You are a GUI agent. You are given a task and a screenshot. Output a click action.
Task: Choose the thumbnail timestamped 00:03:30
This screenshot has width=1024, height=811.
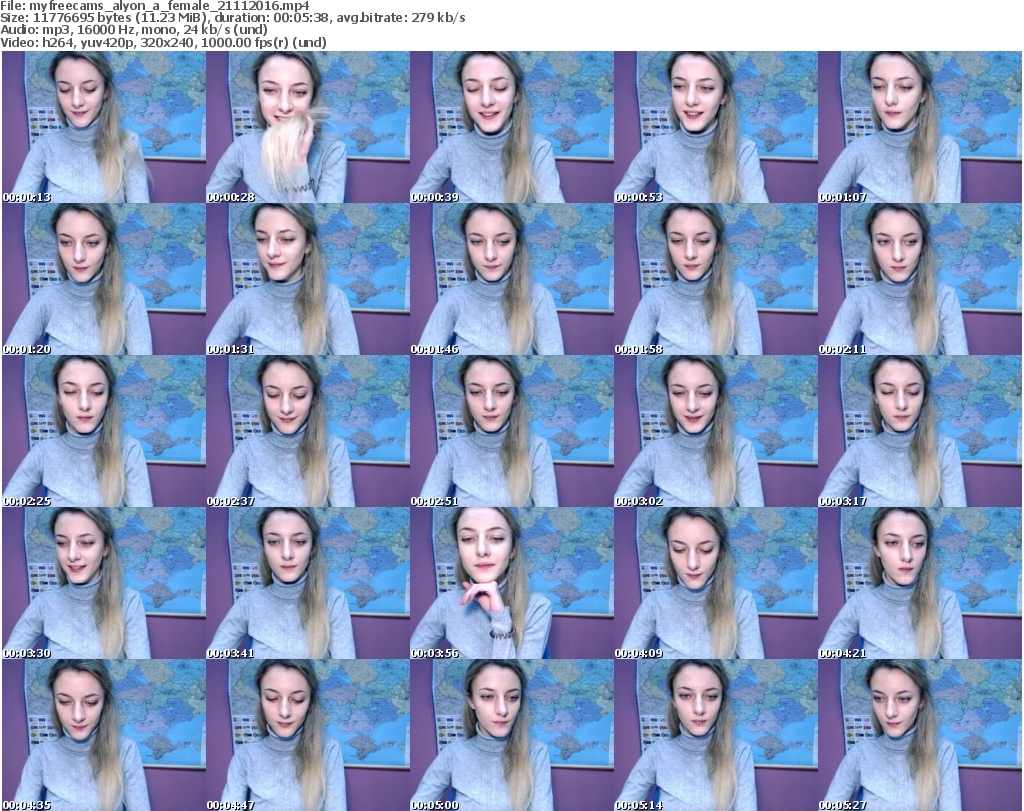[104, 583]
